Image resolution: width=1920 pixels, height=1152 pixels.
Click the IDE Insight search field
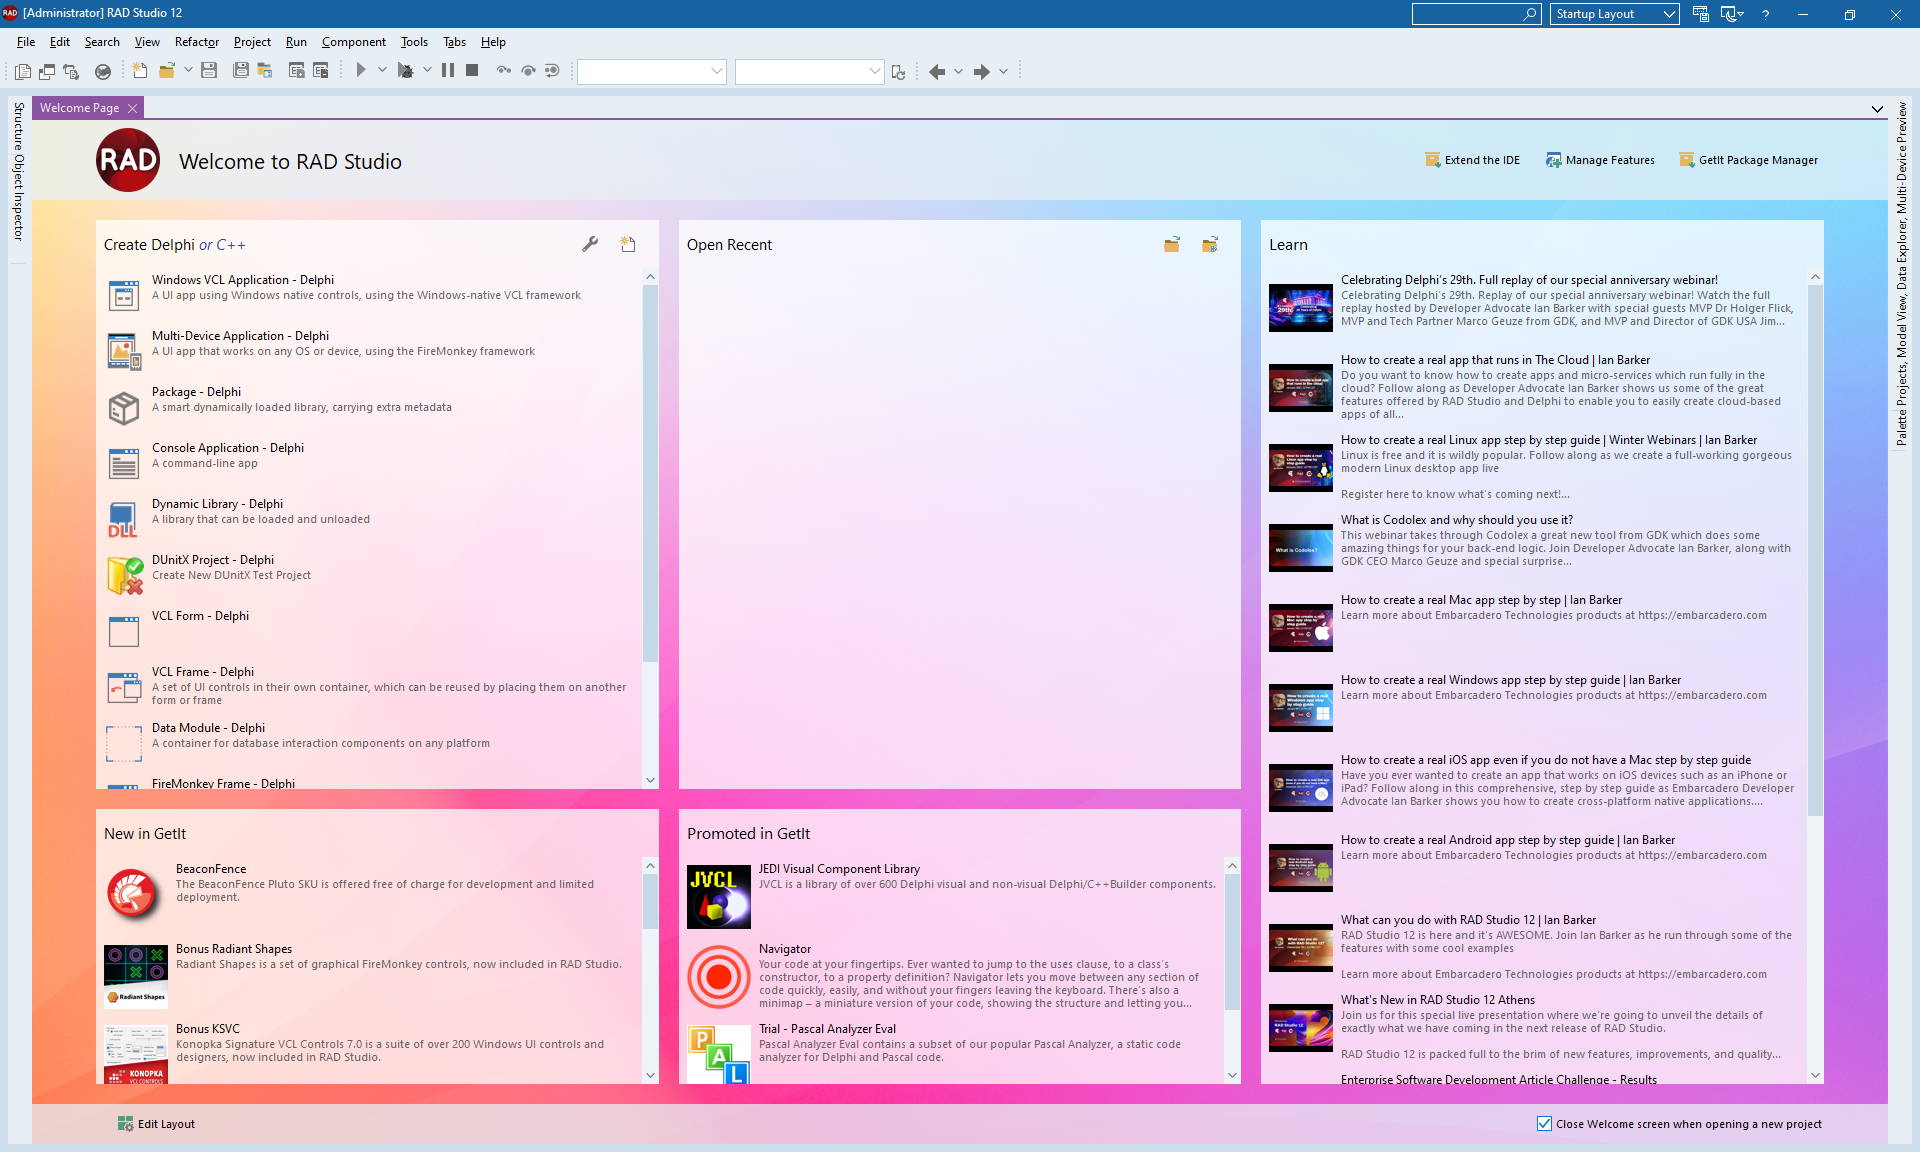(1476, 14)
